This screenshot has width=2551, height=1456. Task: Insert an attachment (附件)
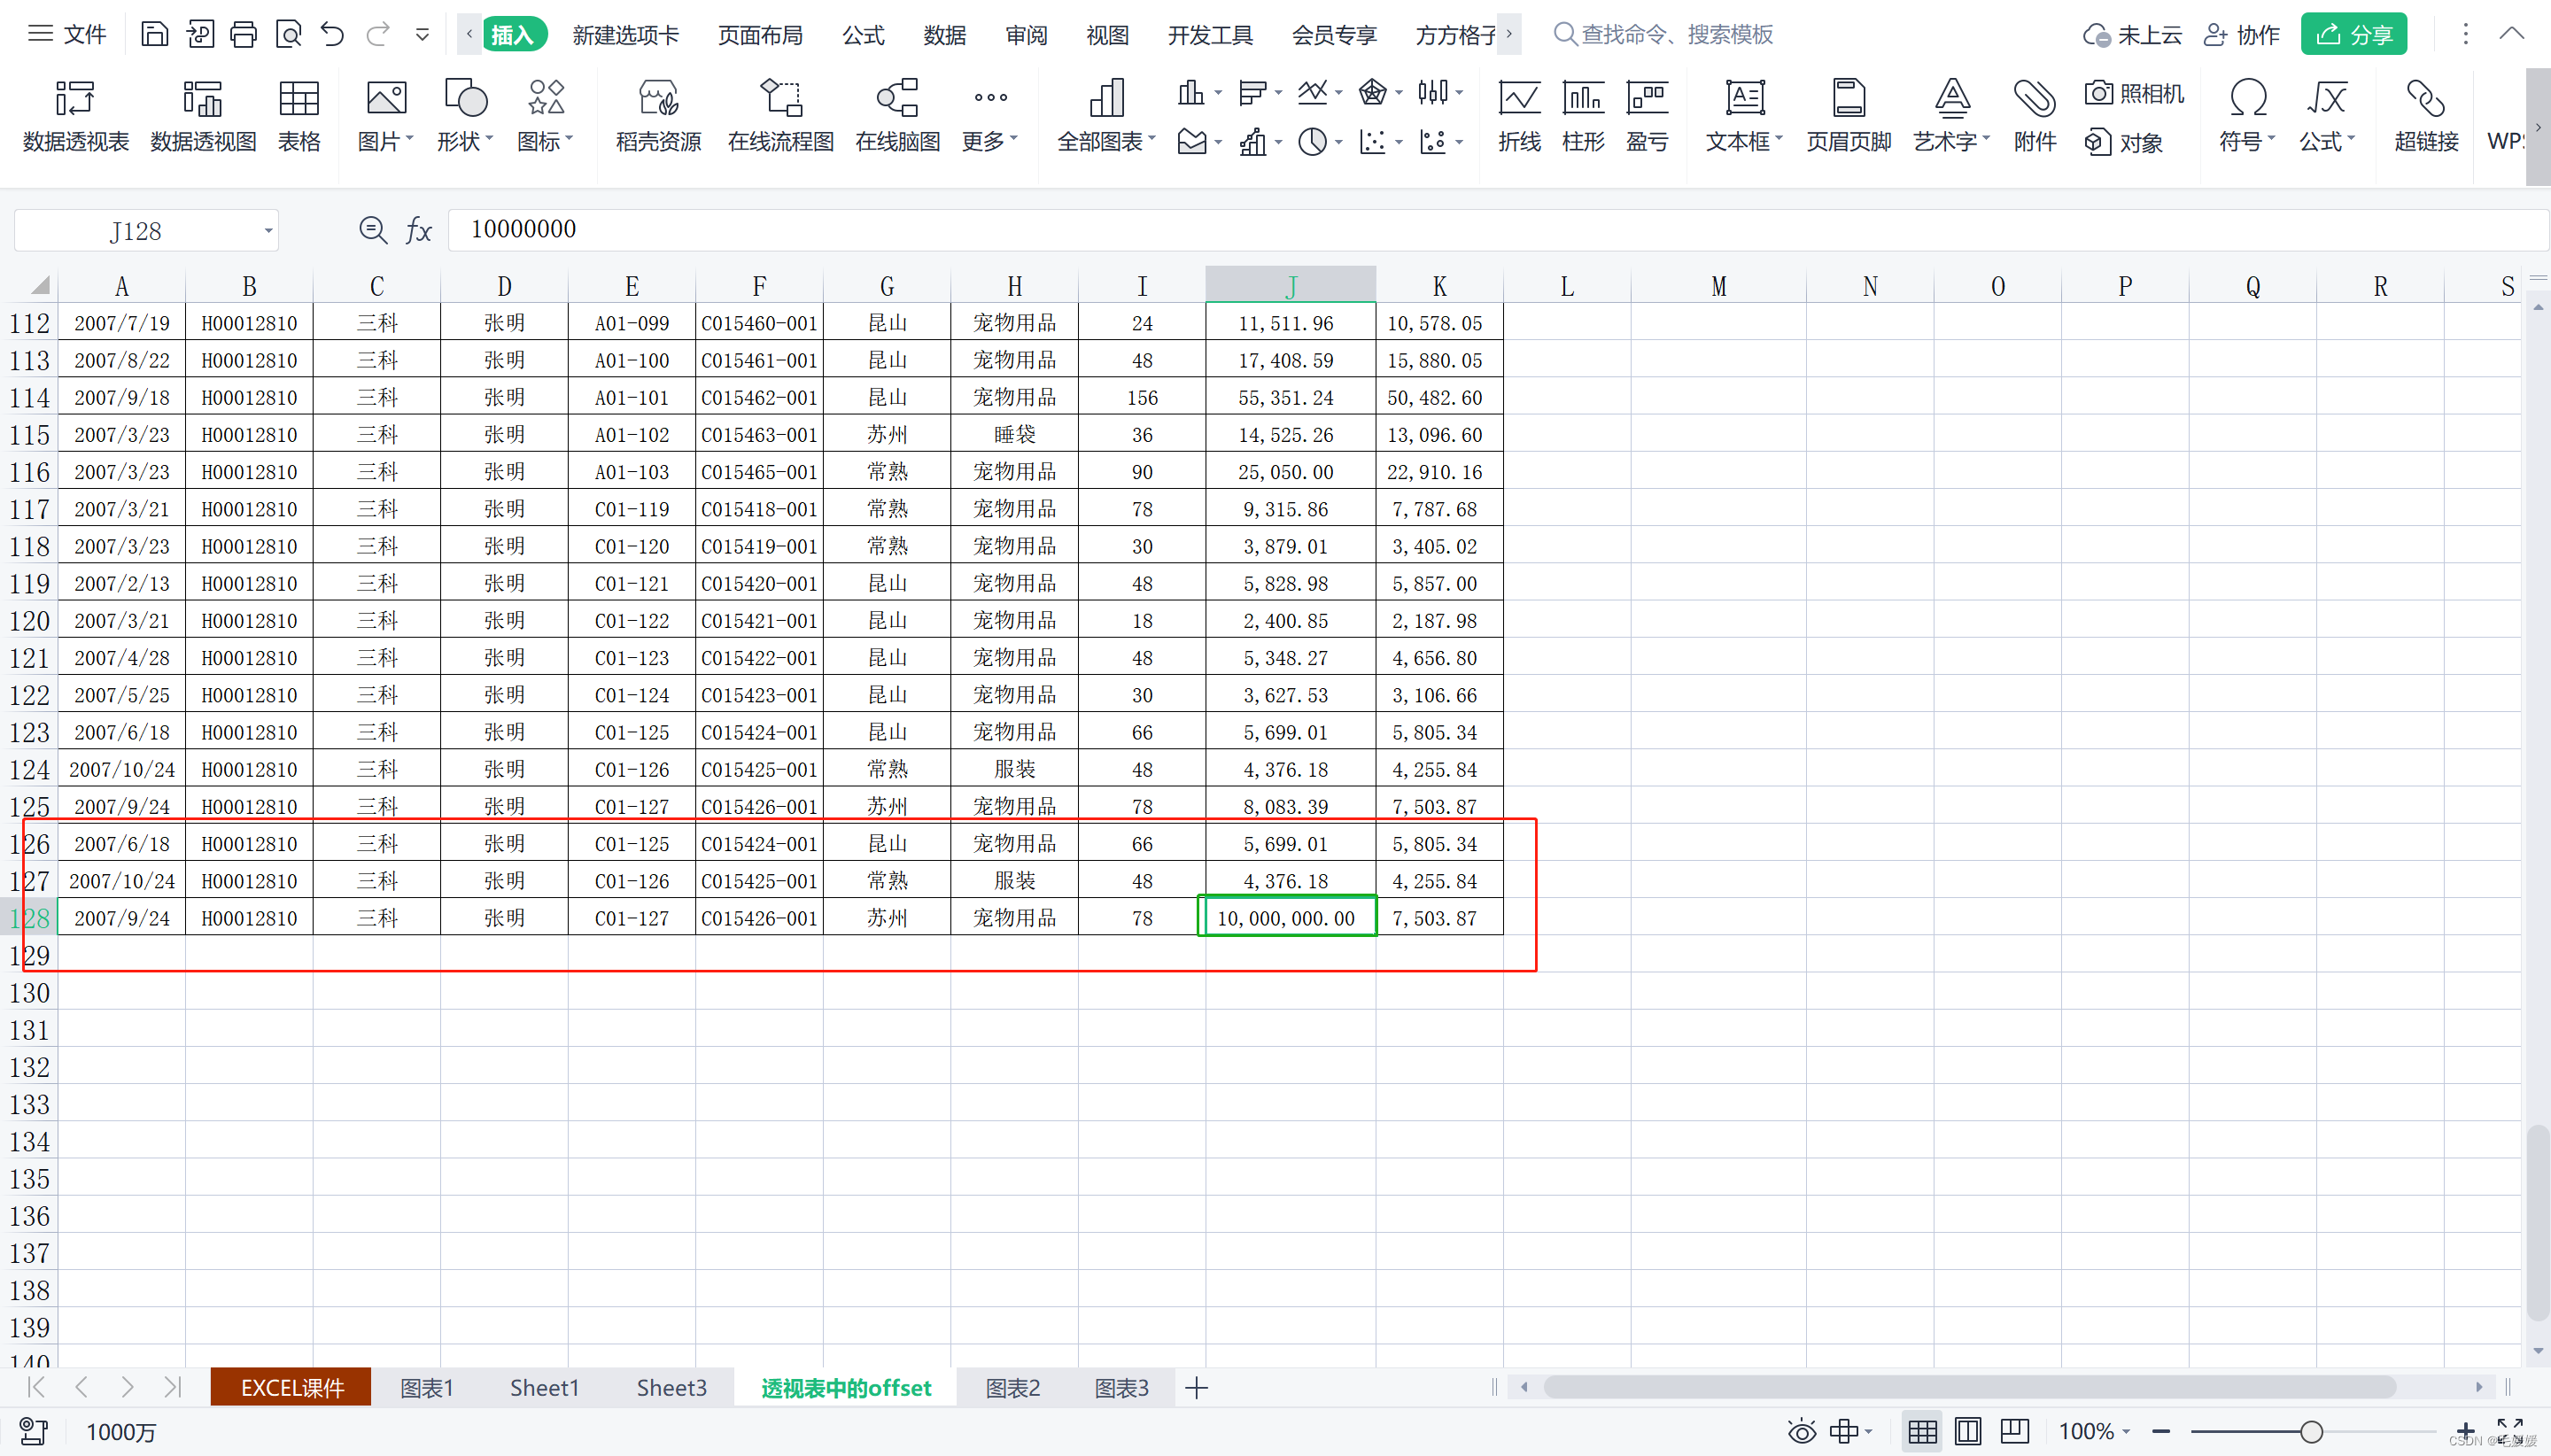pos(2035,116)
